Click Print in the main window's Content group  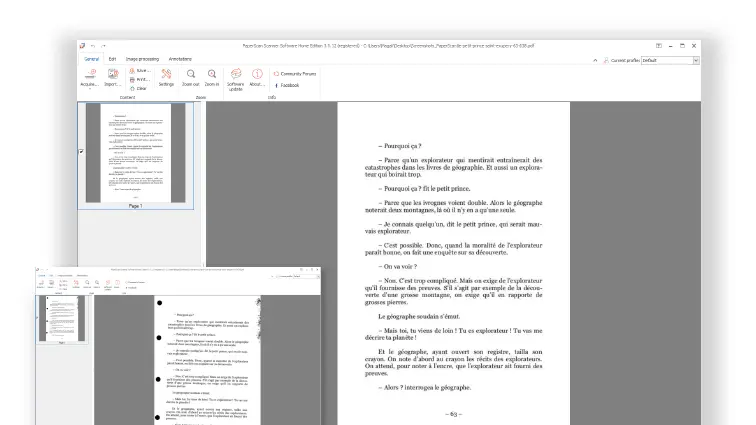pos(140,80)
